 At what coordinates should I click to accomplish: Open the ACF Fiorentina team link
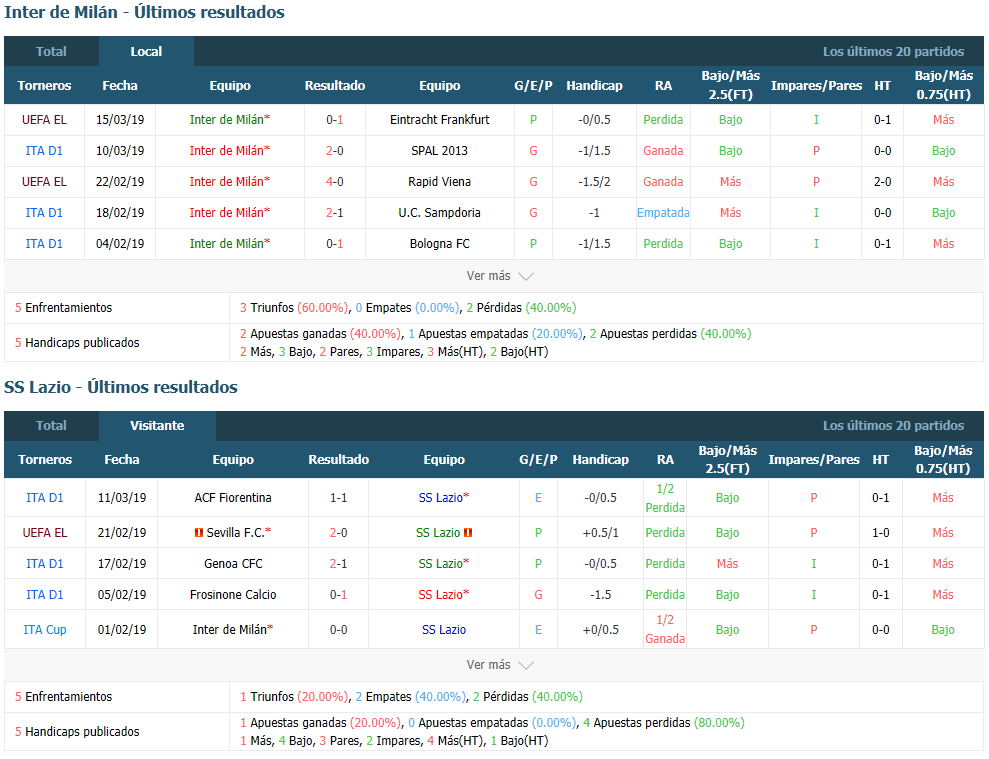point(233,498)
